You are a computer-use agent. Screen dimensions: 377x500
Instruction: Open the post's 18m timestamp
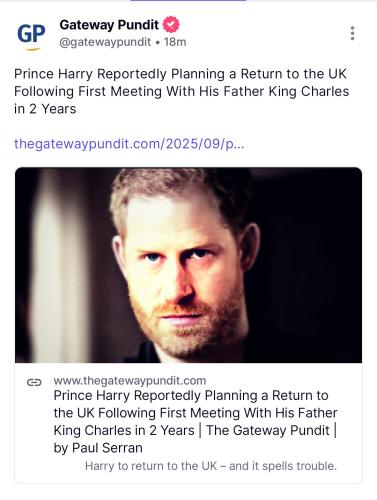pyautogui.click(x=175, y=42)
